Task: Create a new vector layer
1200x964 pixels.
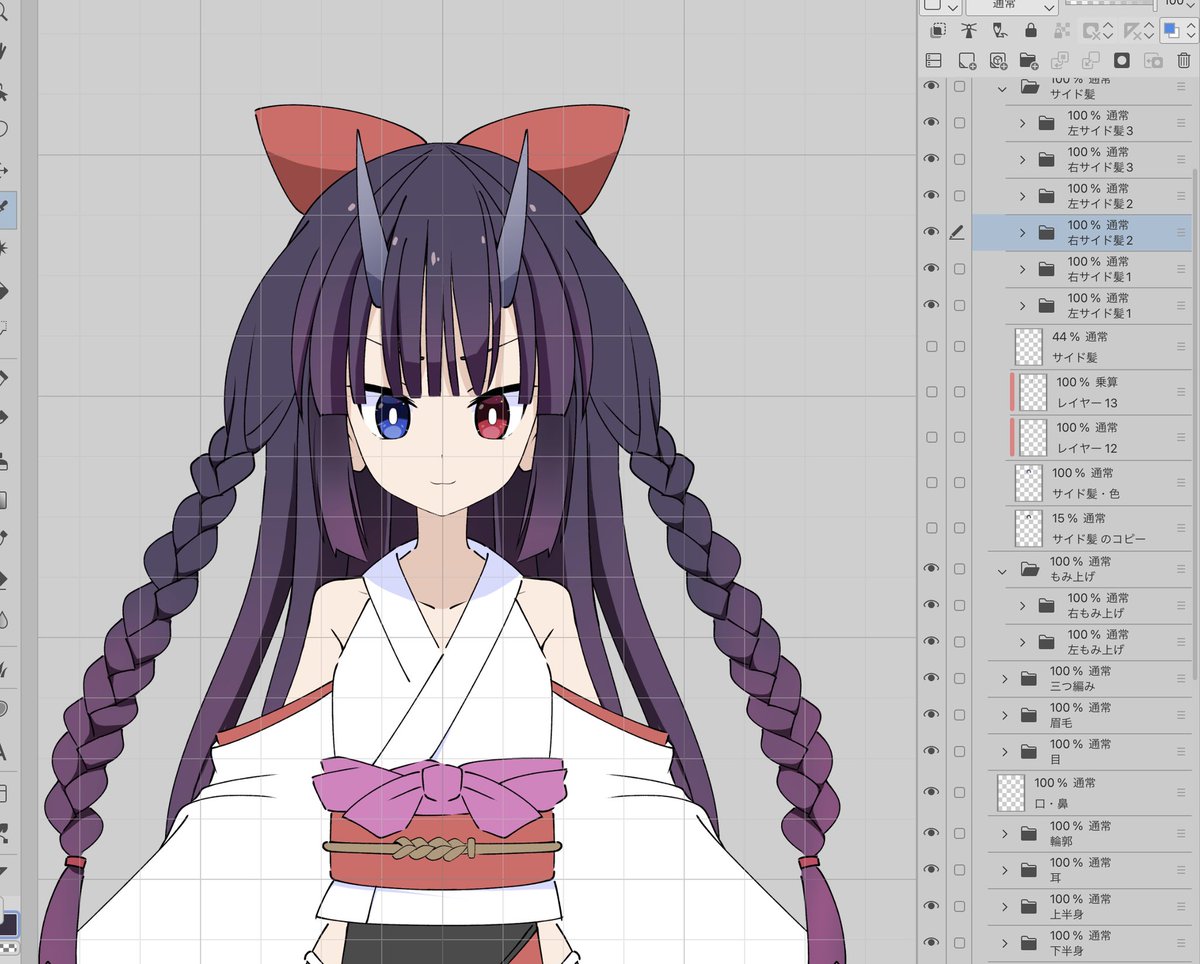Action: [x=998, y=61]
